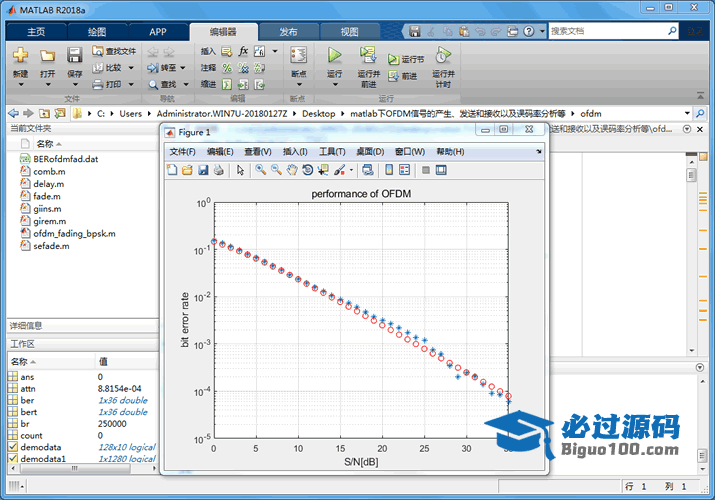Click the Breakpoints (断点) icon
Screen dimensions: 715x500
pos(299,55)
